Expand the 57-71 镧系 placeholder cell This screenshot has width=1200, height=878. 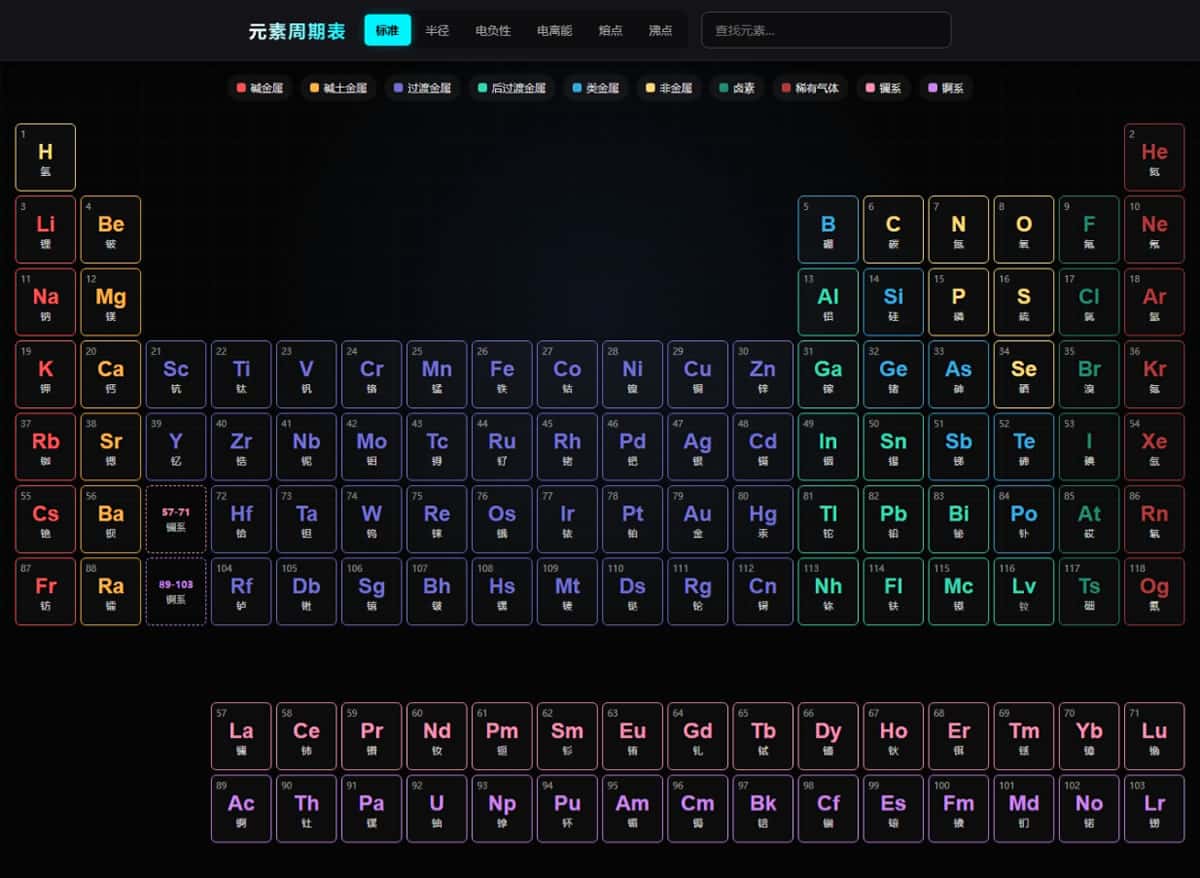[x=176, y=518]
